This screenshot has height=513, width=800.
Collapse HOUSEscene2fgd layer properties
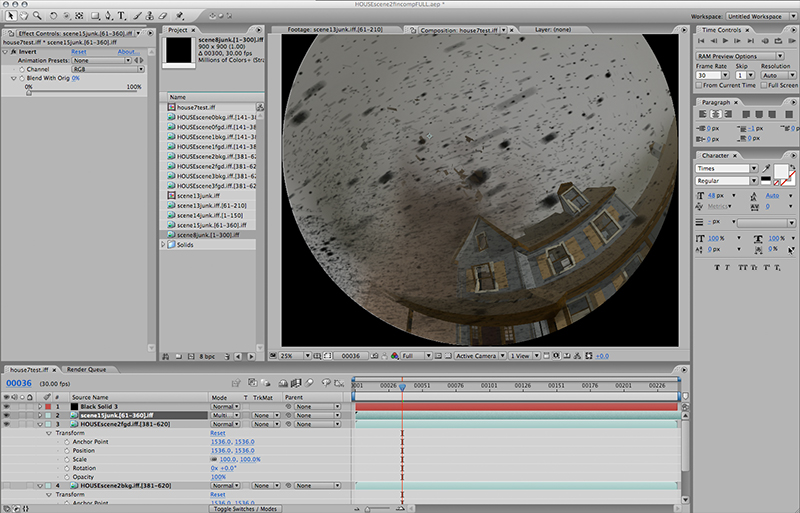(x=40, y=424)
